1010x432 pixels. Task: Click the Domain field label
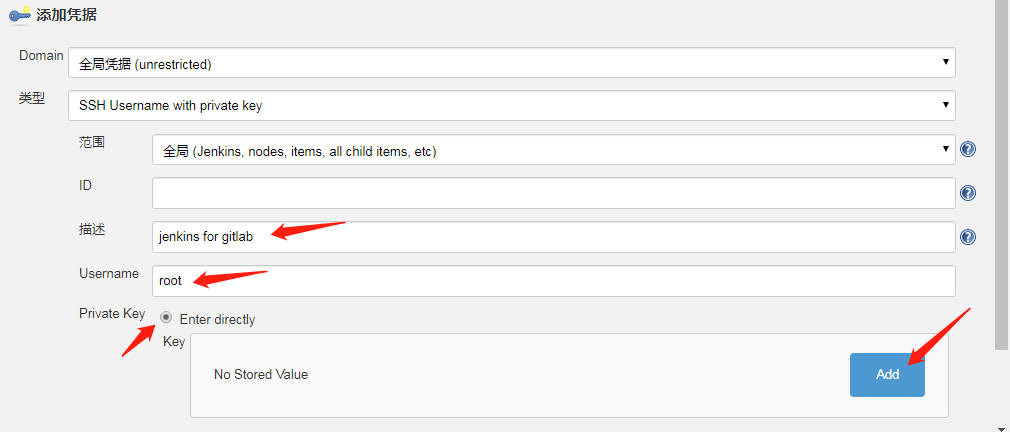point(41,56)
